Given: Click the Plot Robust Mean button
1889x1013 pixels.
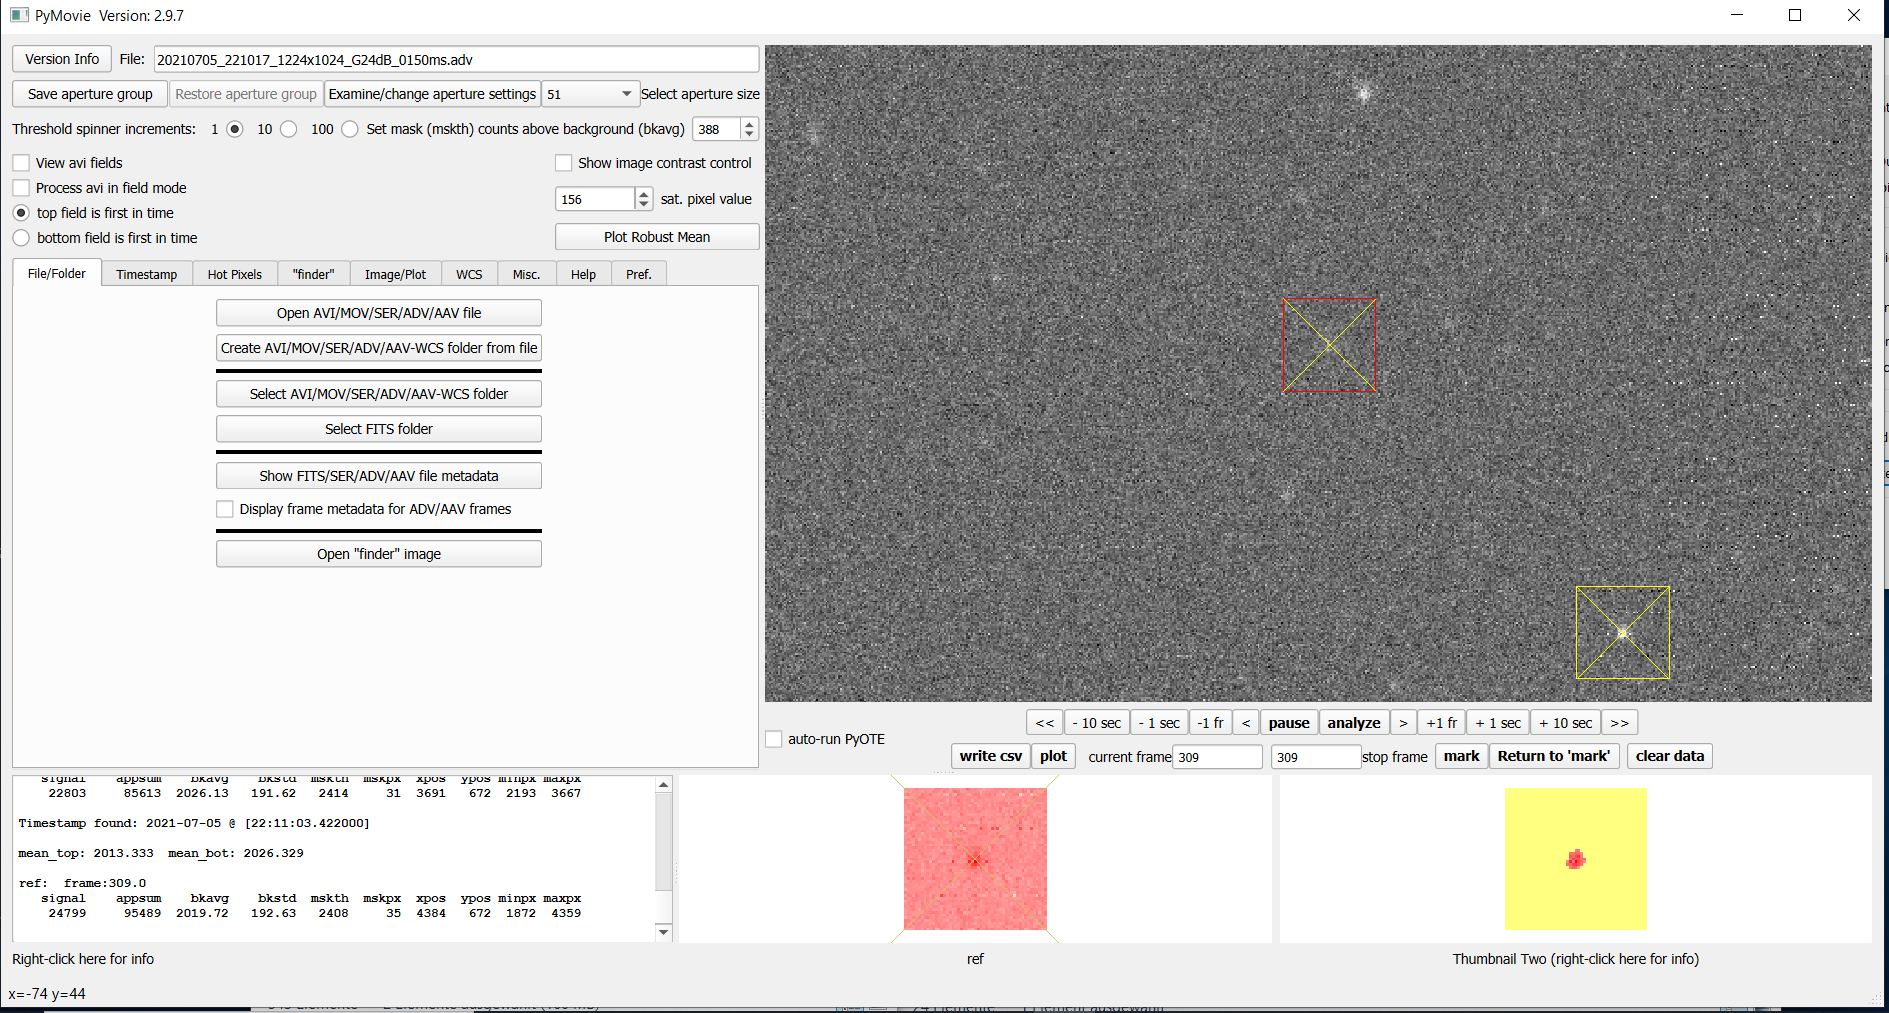Looking at the screenshot, I should pyautogui.click(x=657, y=237).
